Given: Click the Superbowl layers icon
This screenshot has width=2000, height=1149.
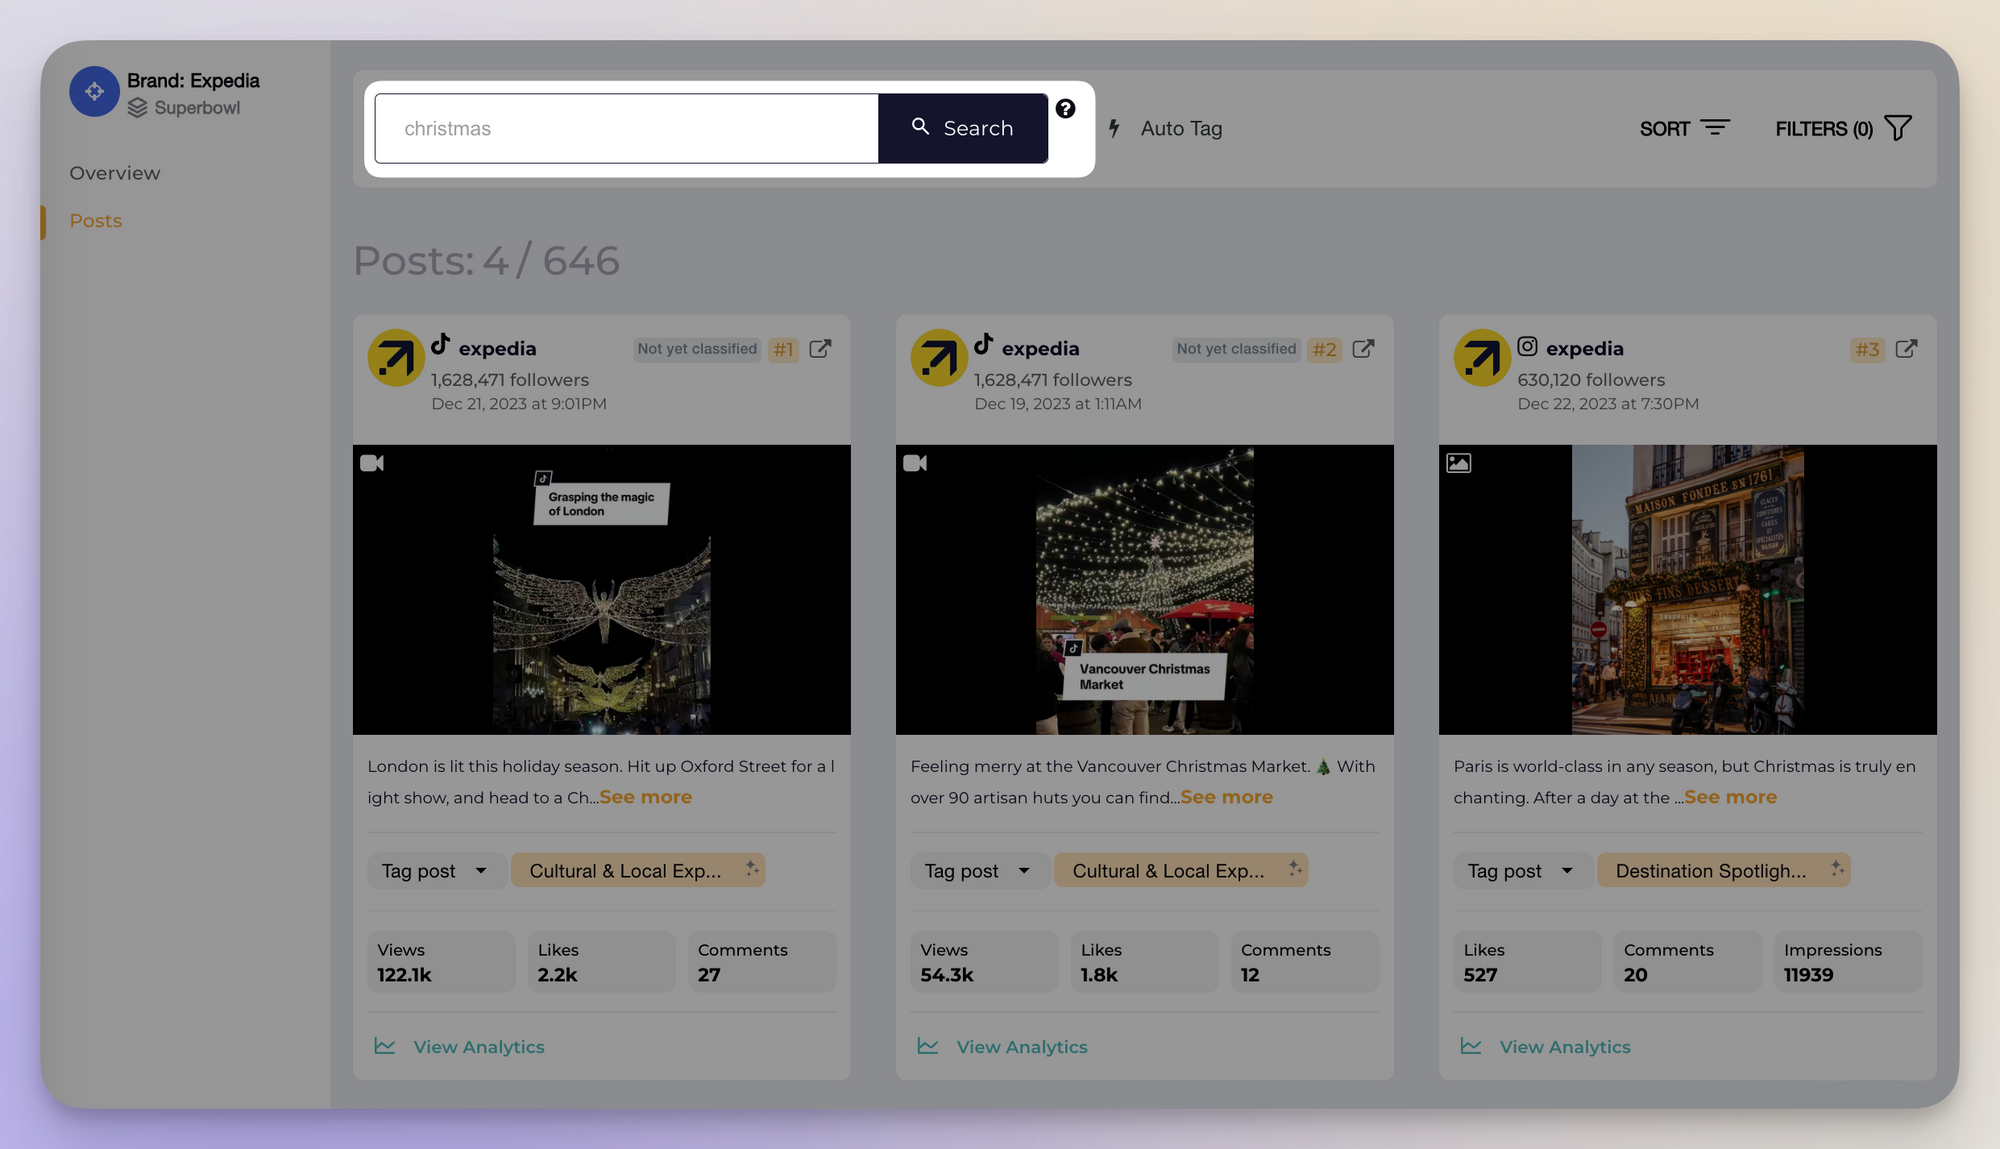Looking at the screenshot, I should pyautogui.click(x=138, y=108).
